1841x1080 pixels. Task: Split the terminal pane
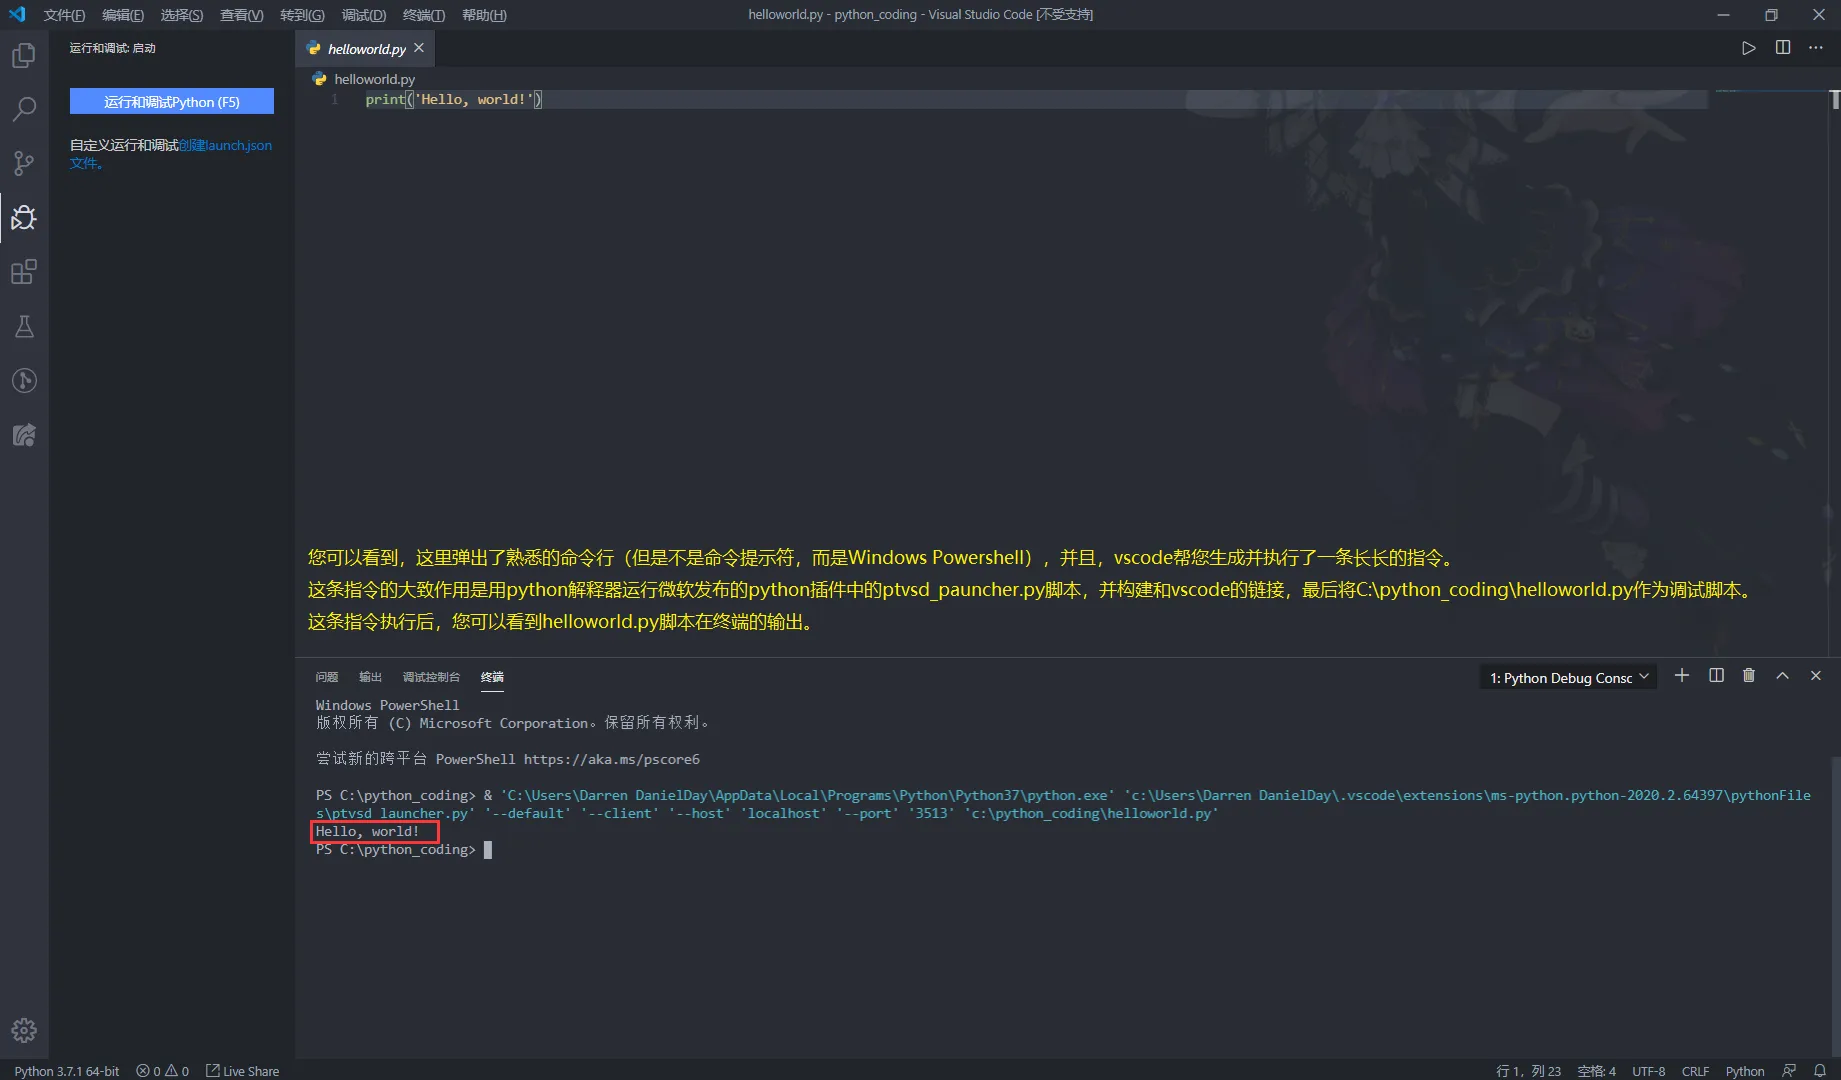tap(1716, 676)
